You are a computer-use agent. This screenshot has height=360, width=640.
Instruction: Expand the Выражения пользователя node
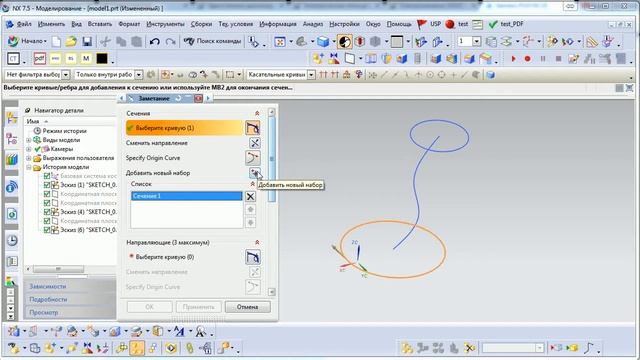point(29,158)
